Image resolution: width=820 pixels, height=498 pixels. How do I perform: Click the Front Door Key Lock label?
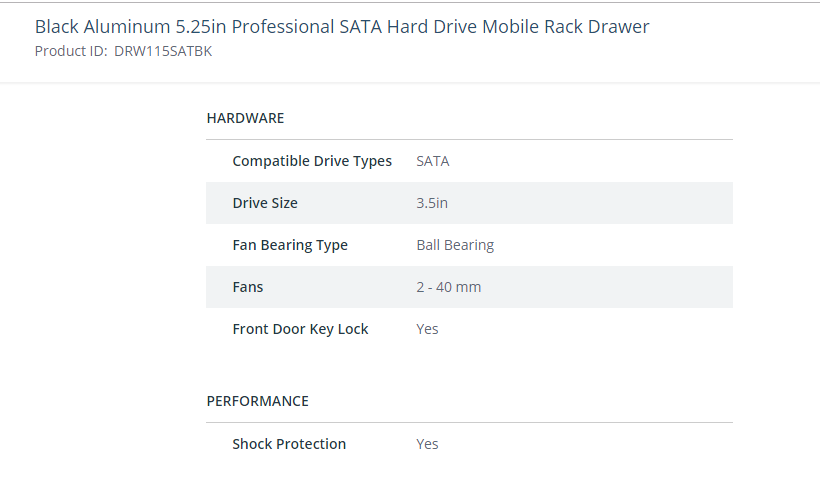[301, 329]
